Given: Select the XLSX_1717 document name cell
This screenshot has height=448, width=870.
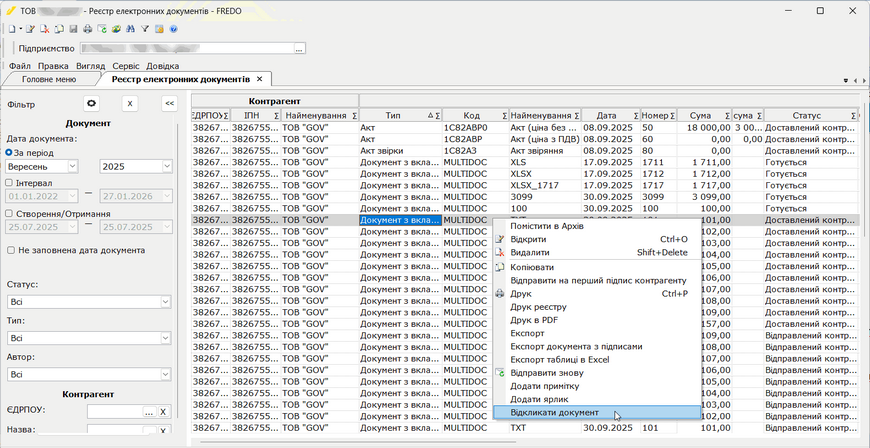Looking at the screenshot, I should (545, 185).
